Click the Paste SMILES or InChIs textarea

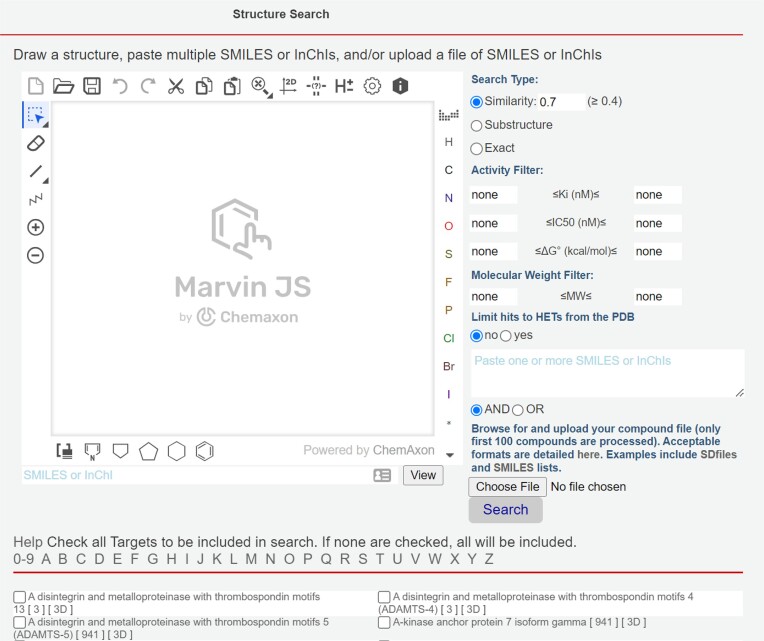607,373
